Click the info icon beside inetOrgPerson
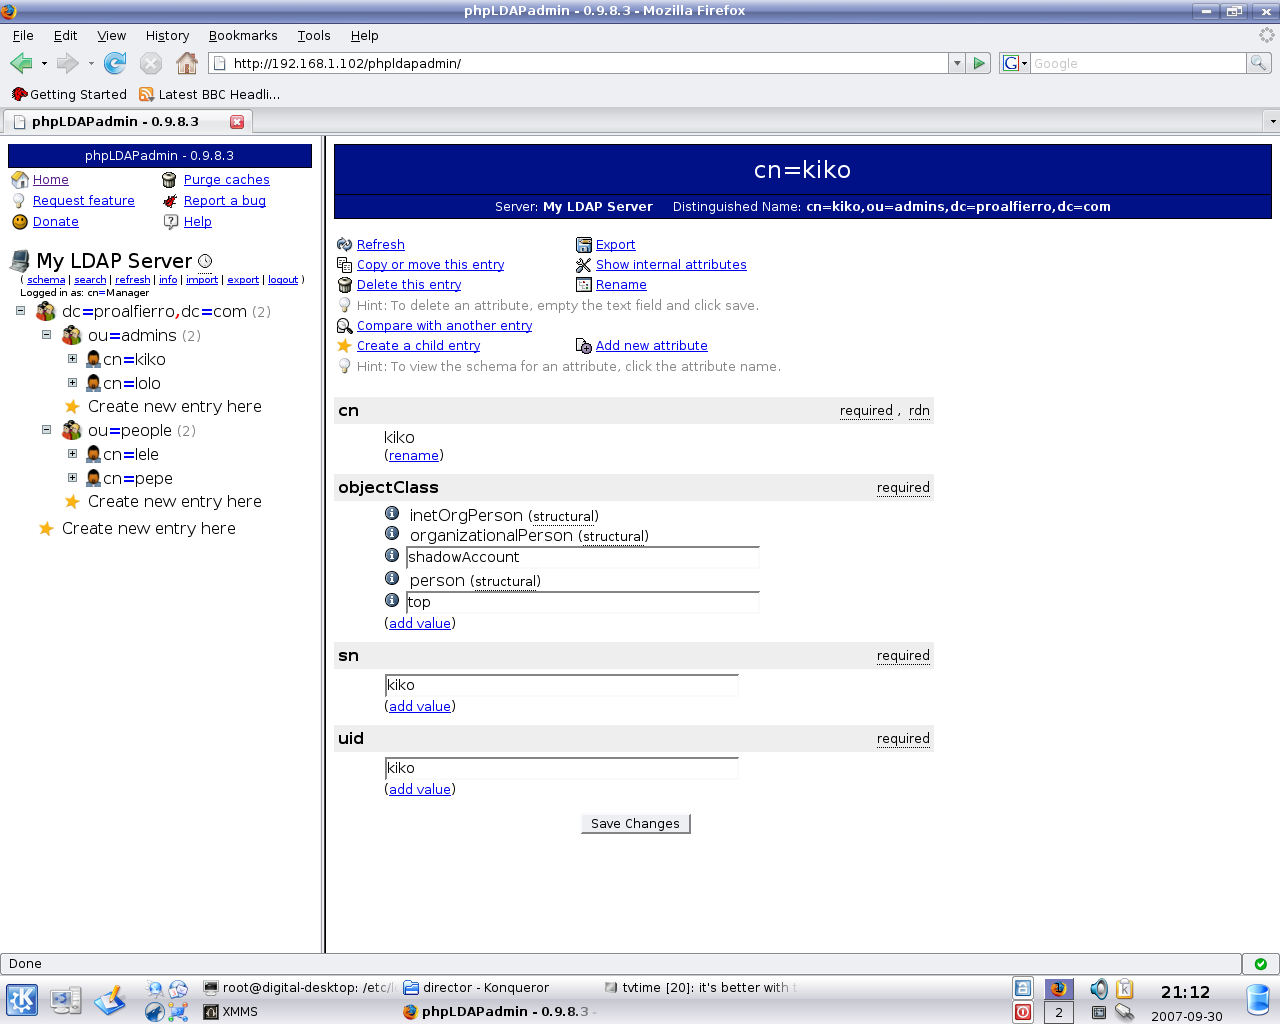This screenshot has width=1280, height=1024. point(392,514)
